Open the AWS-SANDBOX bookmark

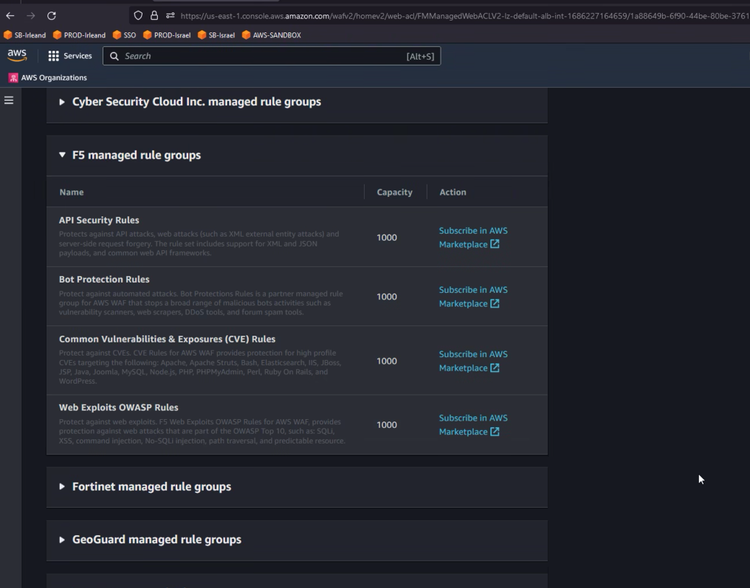click(270, 35)
